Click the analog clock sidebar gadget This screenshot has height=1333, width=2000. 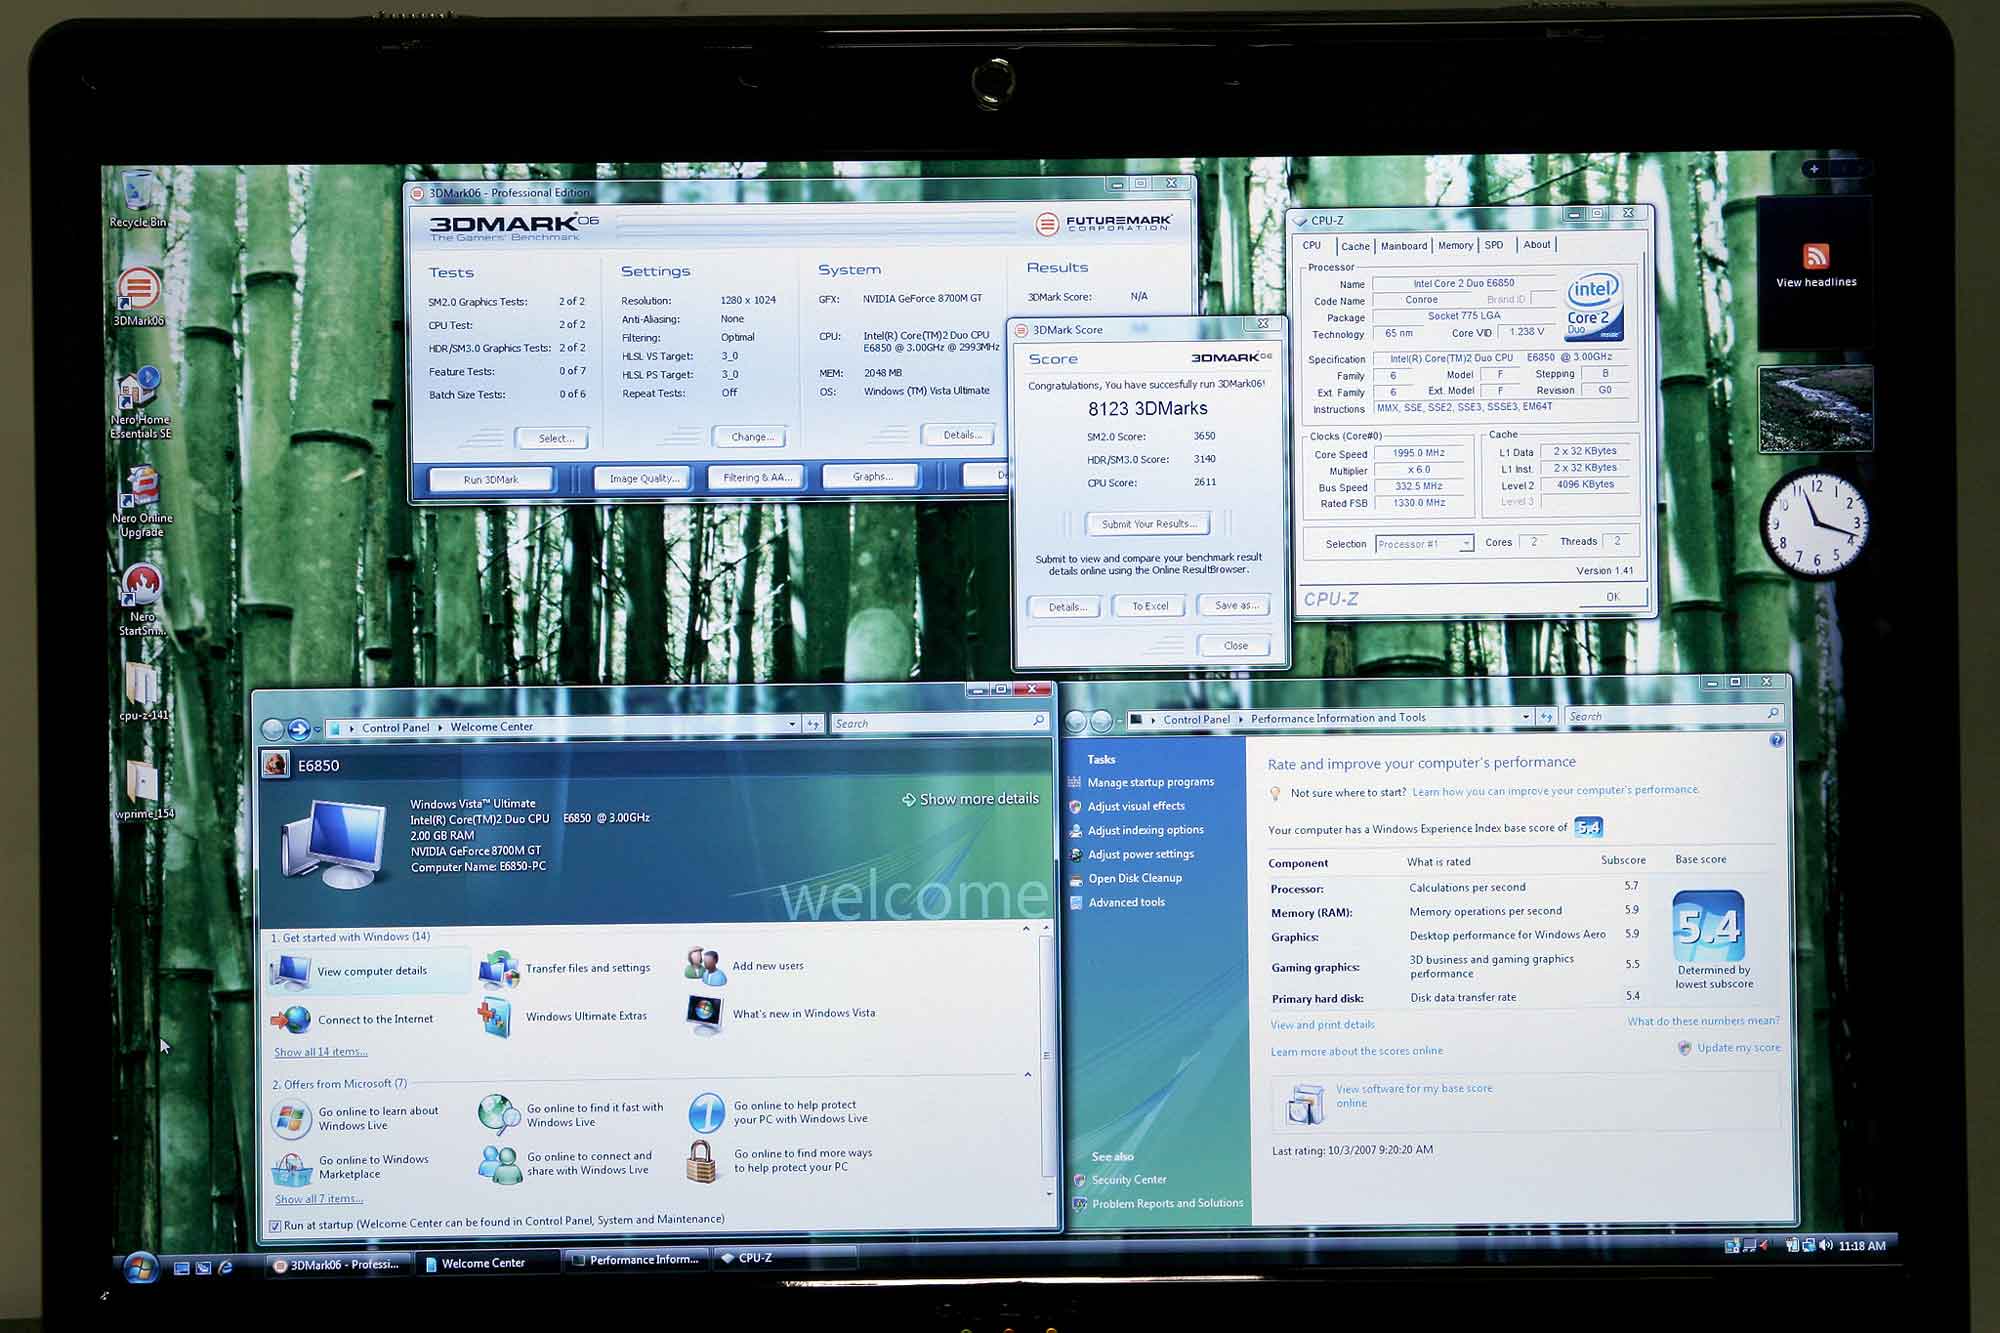click(x=1815, y=524)
